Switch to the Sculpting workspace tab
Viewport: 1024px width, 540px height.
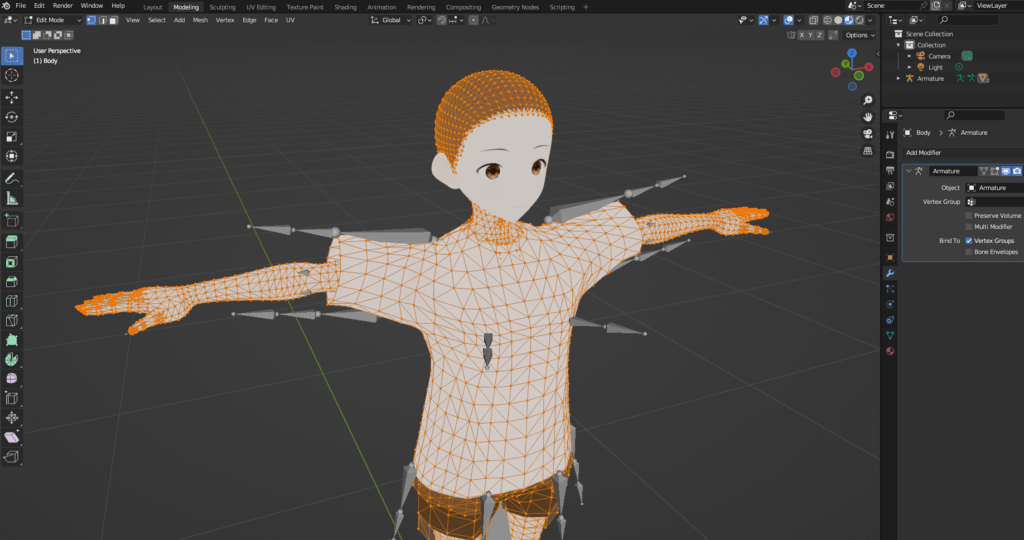coord(222,7)
